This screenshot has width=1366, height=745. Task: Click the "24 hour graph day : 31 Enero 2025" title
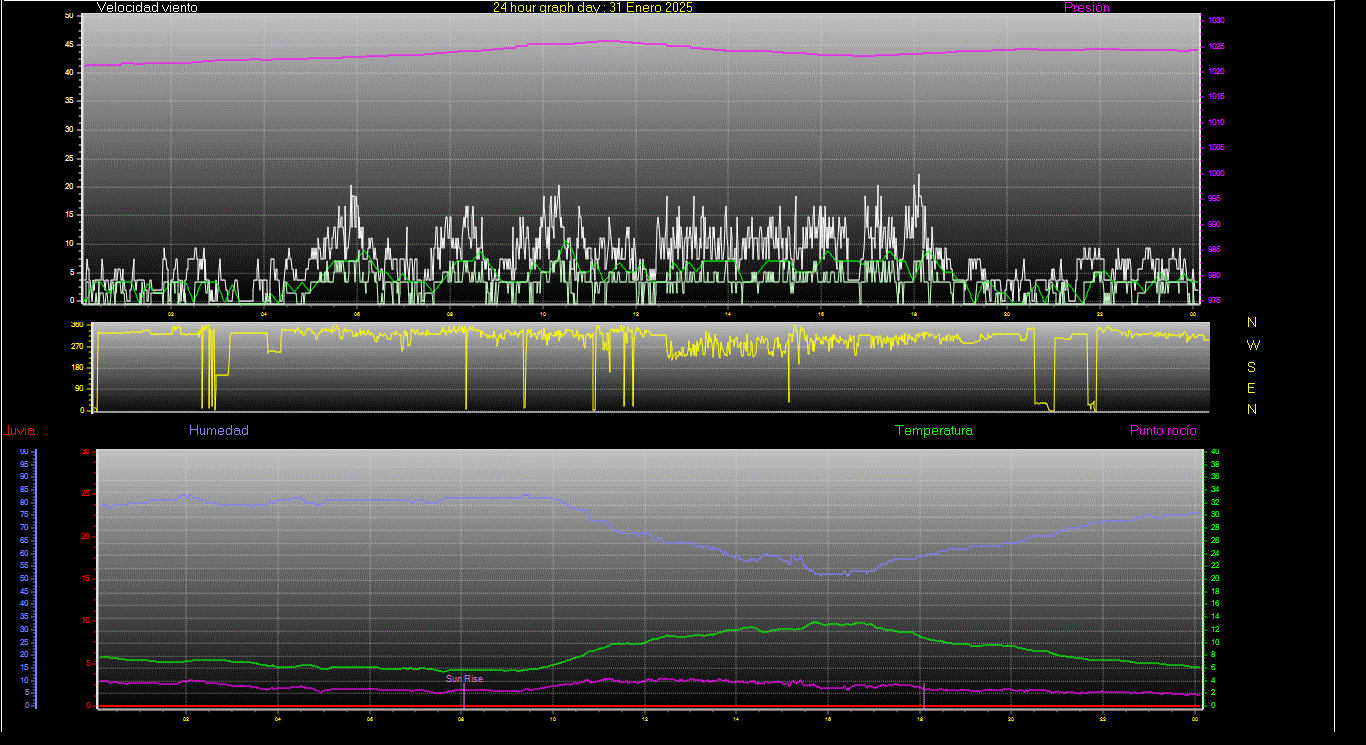(592, 7)
